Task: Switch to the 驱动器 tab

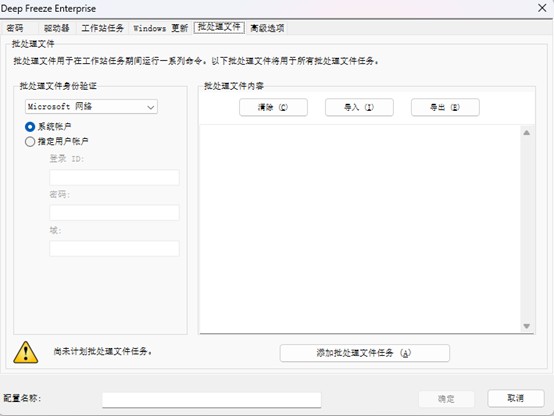Action: [57, 28]
